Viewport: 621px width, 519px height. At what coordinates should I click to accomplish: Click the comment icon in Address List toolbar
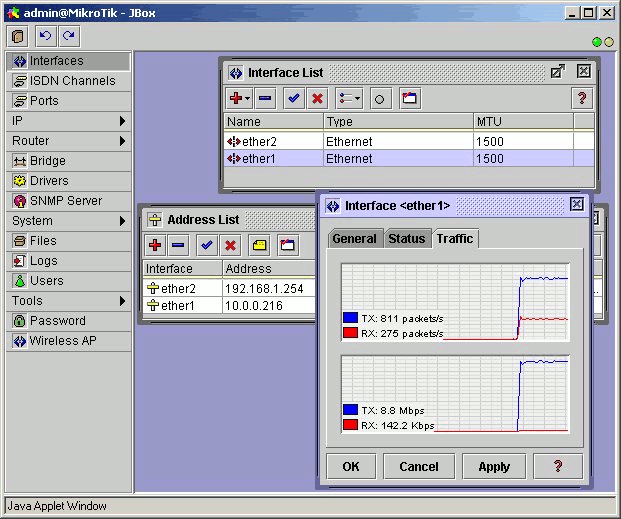point(288,245)
